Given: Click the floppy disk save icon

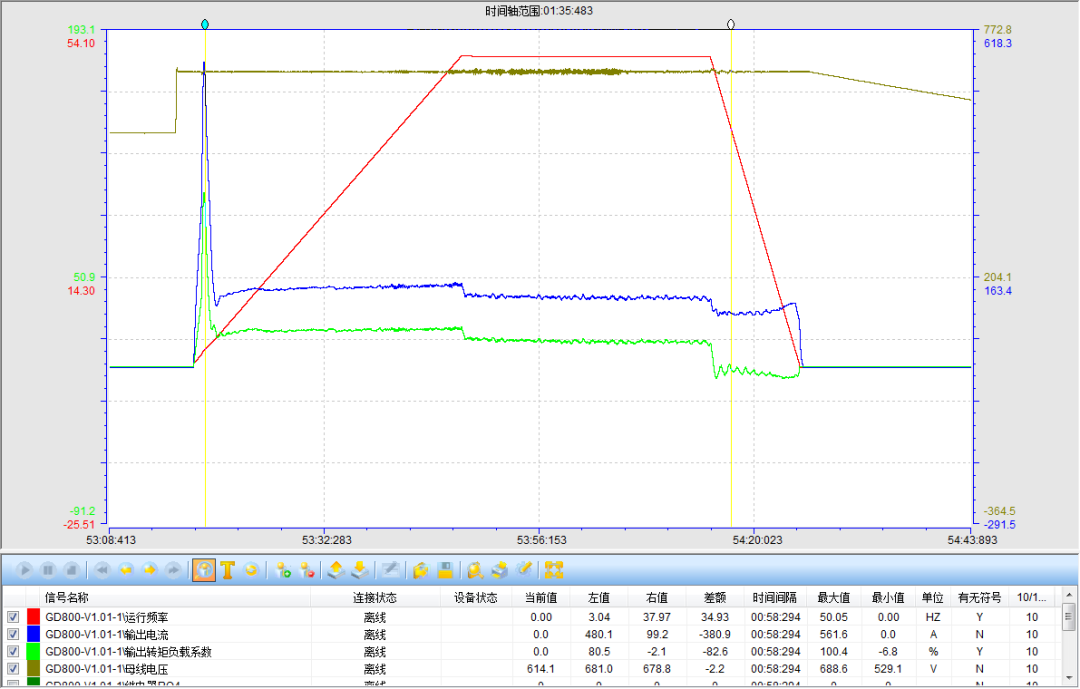Looking at the screenshot, I should [x=445, y=570].
